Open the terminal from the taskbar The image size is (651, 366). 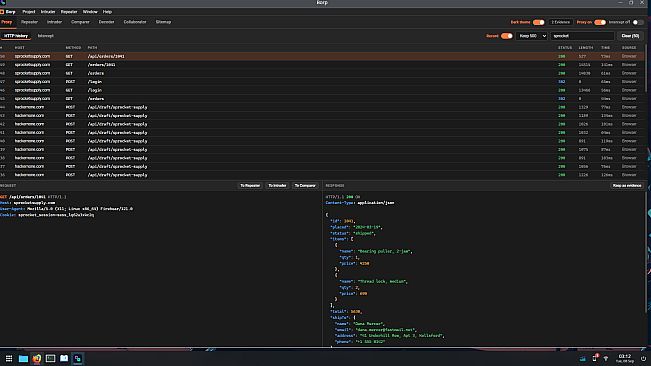click(50, 358)
